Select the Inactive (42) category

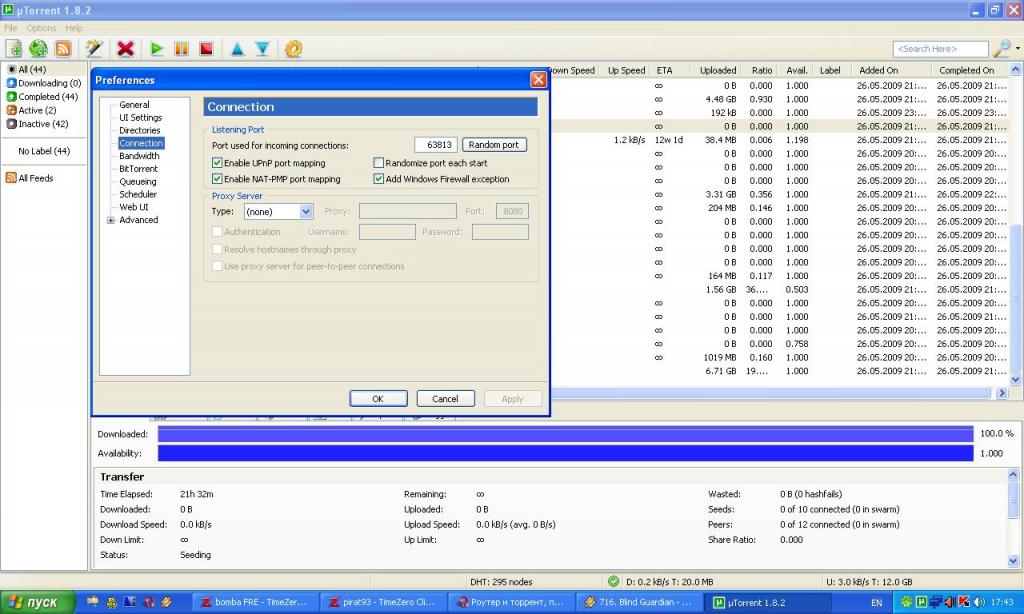37,124
